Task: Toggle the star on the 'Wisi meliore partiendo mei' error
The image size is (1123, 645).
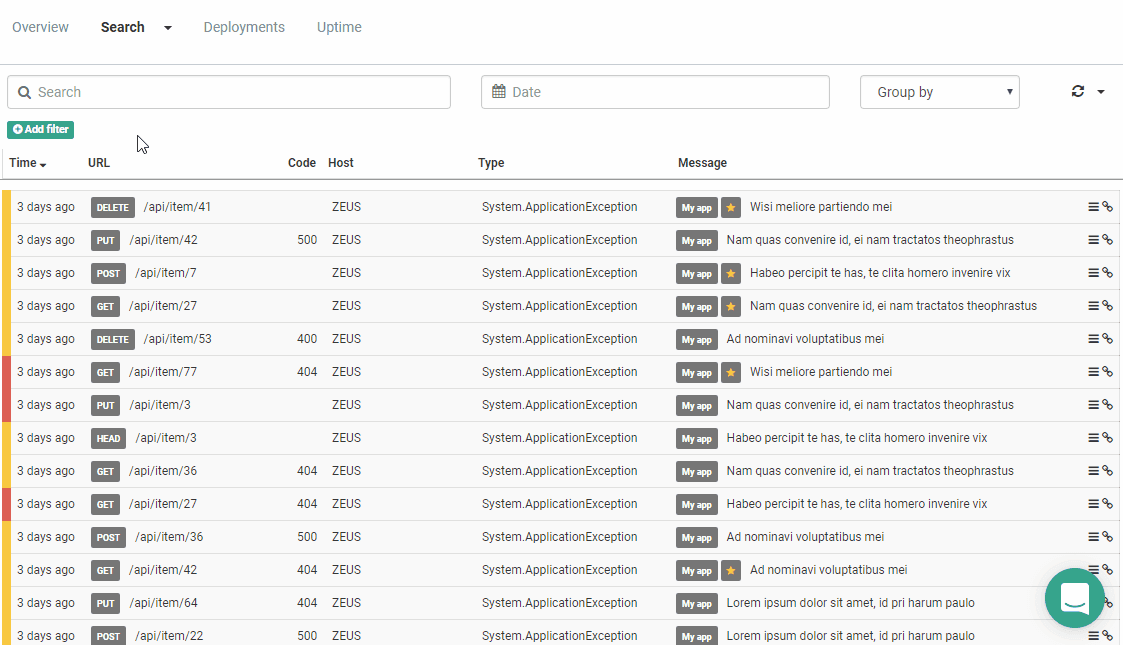Action: pos(731,207)
